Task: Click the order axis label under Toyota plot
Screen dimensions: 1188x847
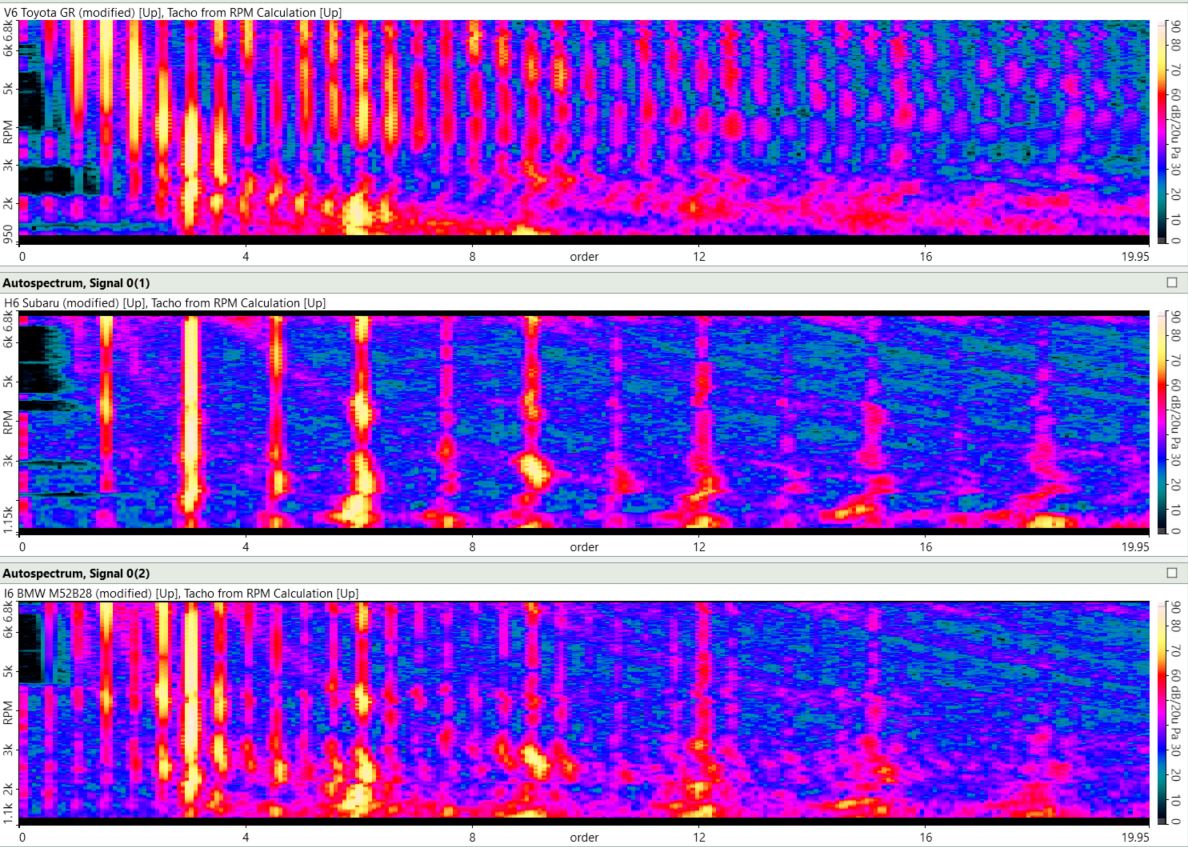Action: [584, 257]
